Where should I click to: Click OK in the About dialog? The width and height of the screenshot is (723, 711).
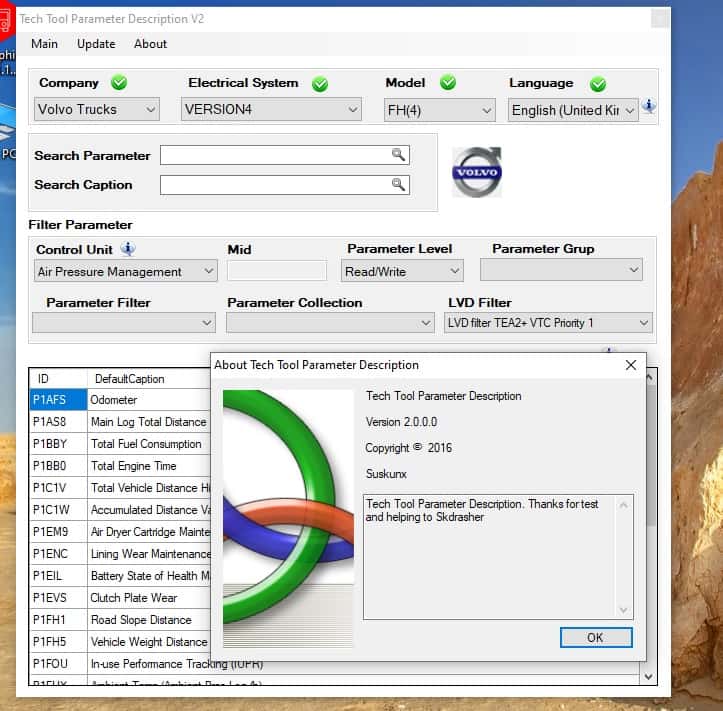pyautogui.click(x=596, y=637)
